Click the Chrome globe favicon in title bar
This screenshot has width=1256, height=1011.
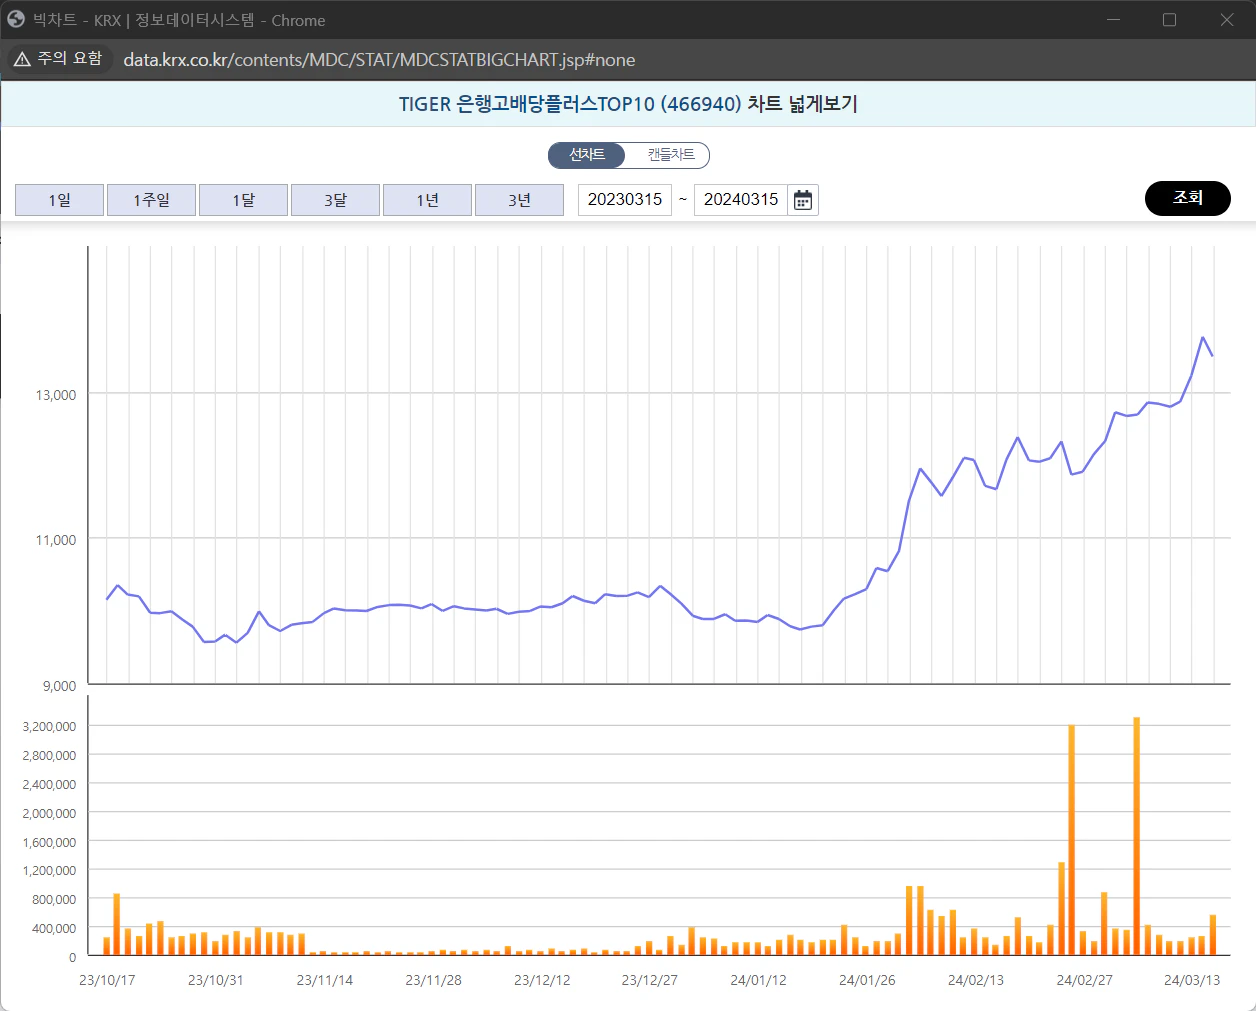pyautogui.click(x=16, y=19)
